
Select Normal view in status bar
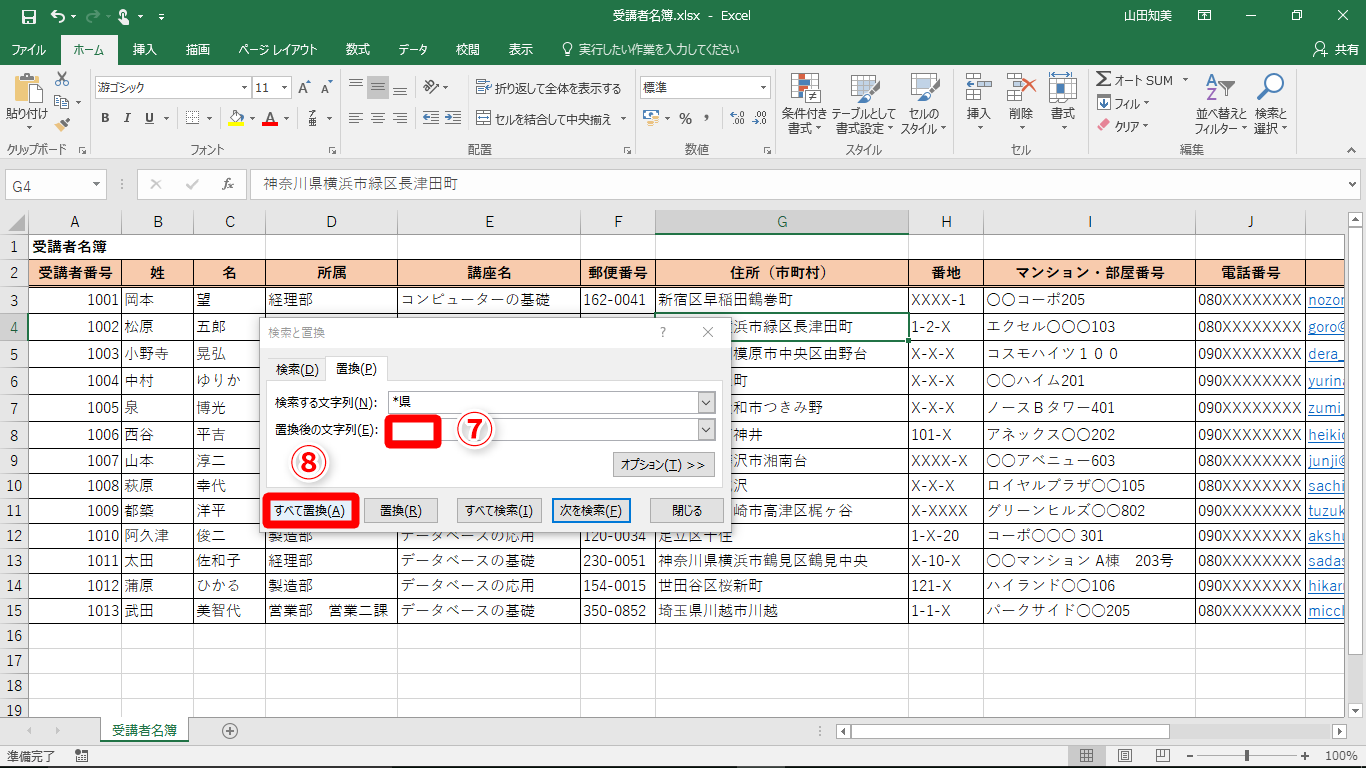tap(1087, 756)
